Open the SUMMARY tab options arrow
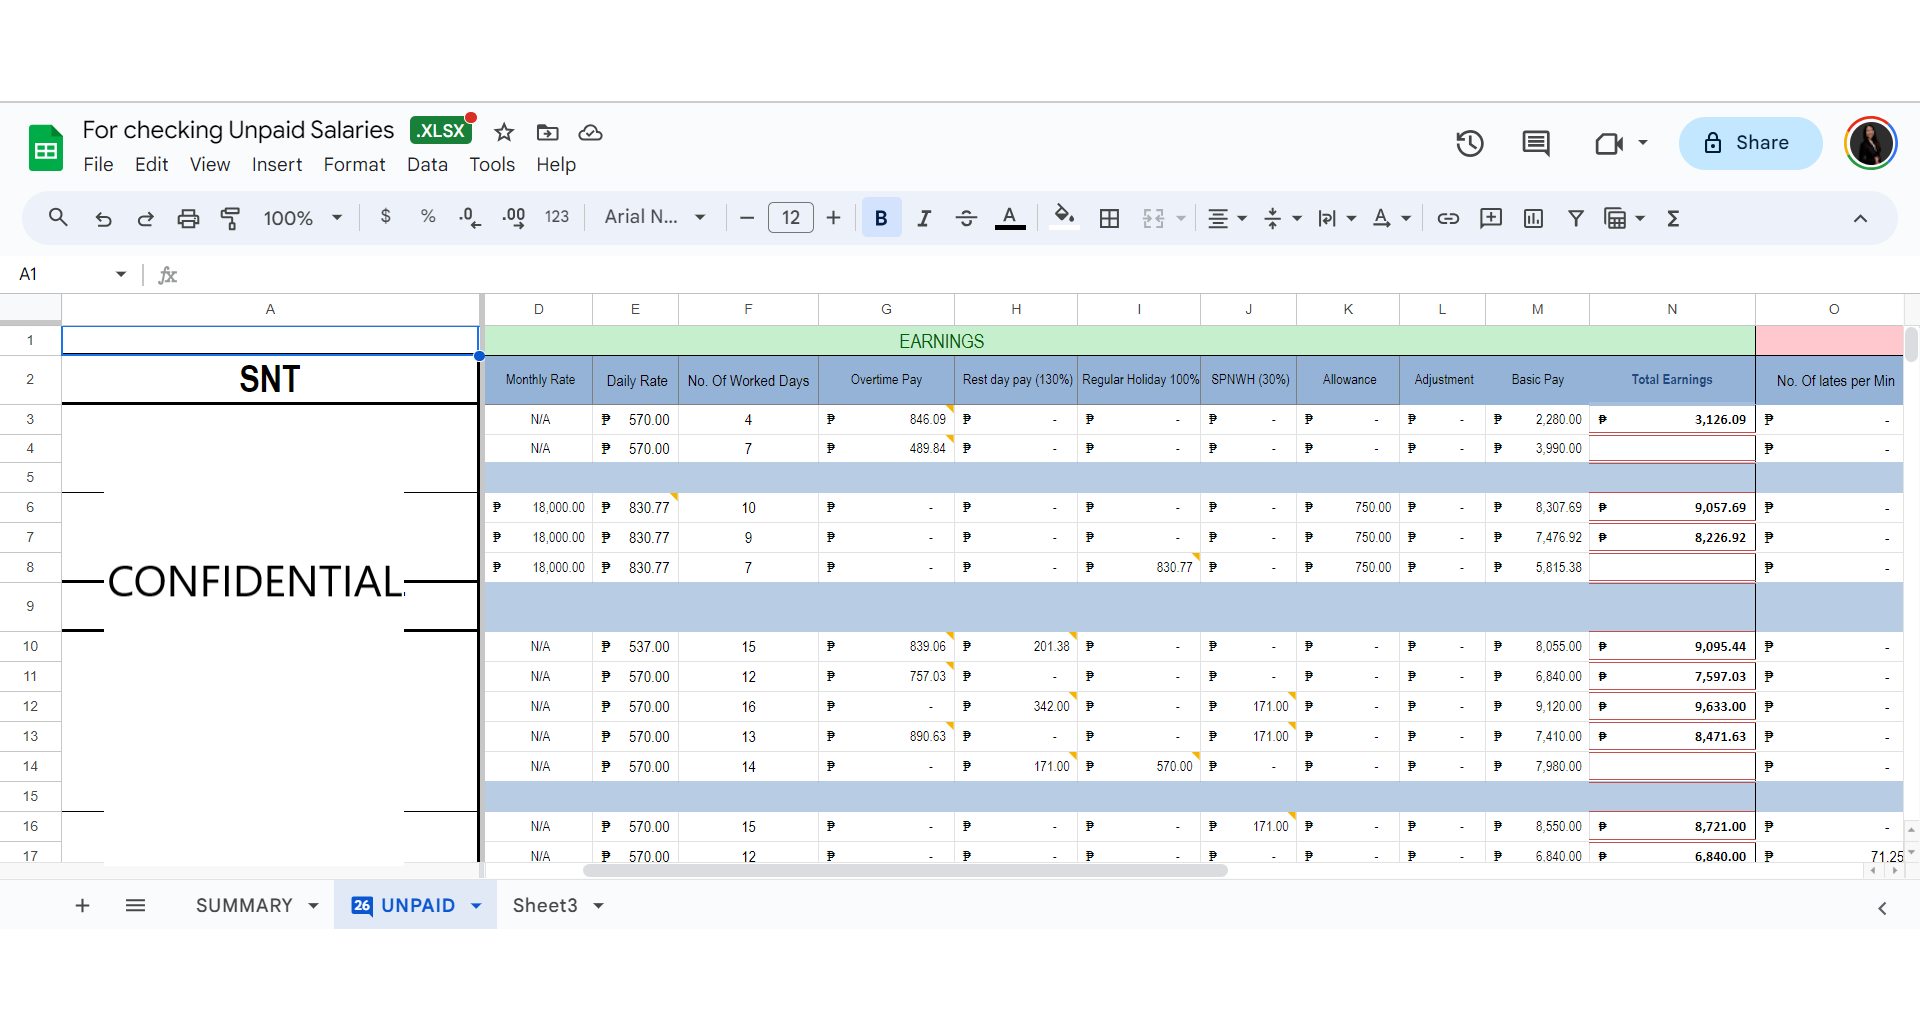Image resolution: width=1920 pixels, height=1020 pixels. click(313, 905)
